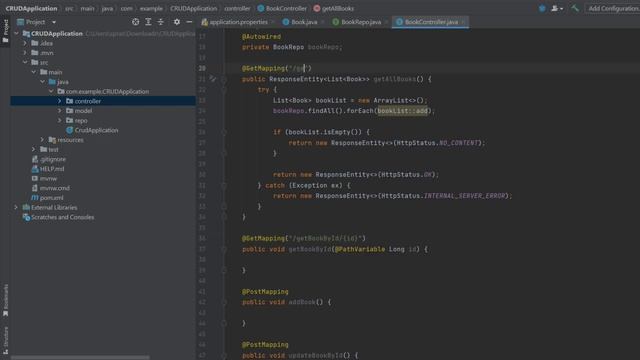Open the mvnw.cmd file
The width and height of the screenshot is (640, 360).
tap(54, 188)
